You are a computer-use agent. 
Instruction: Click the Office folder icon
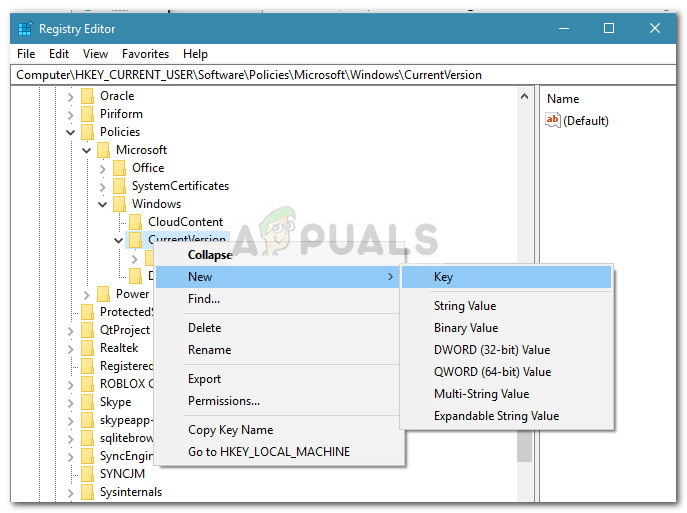119,168
